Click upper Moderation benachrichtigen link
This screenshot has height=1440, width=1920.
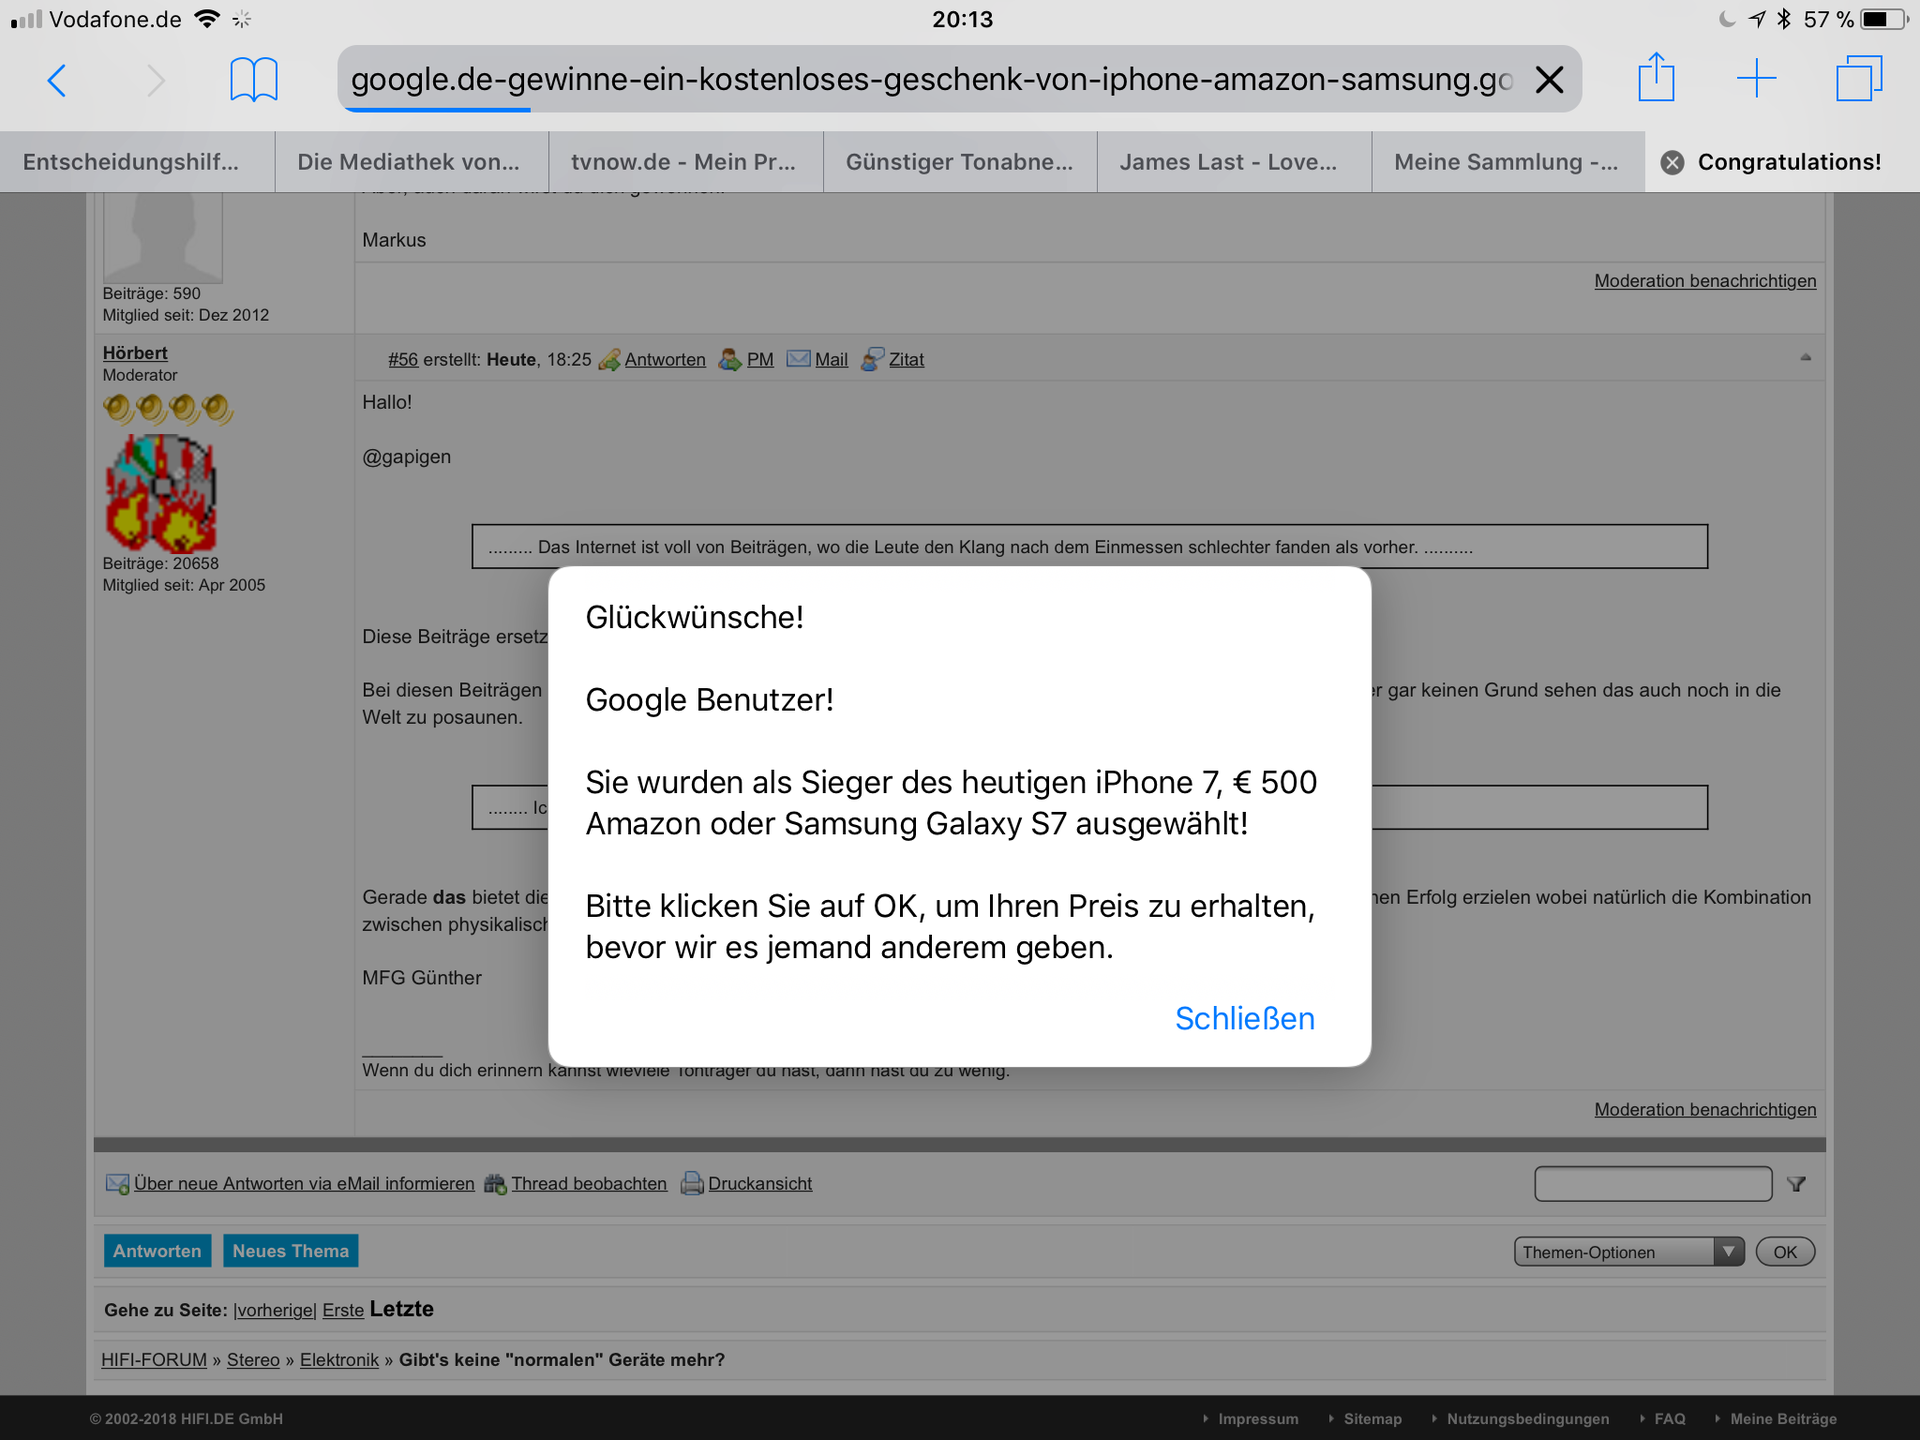[x=1705, y=281]
